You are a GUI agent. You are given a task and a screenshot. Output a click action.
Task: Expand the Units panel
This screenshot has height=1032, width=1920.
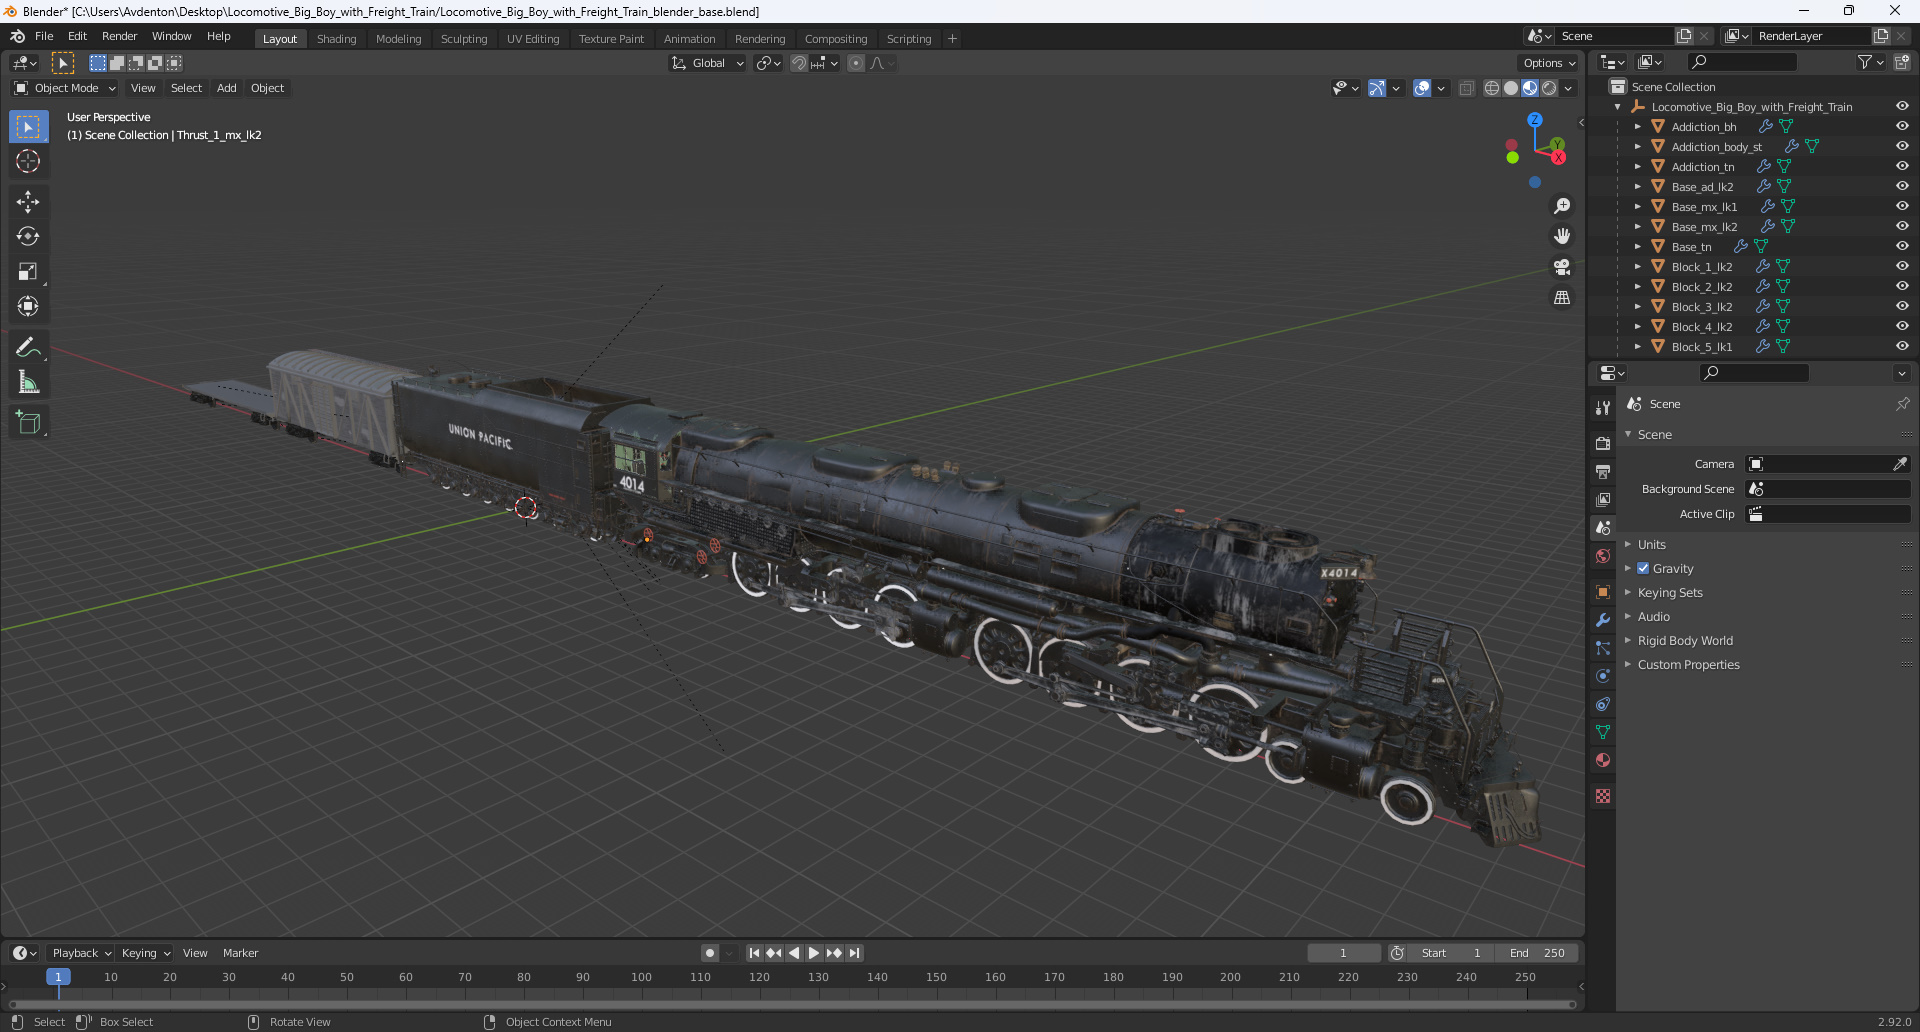pos(1652,544)
